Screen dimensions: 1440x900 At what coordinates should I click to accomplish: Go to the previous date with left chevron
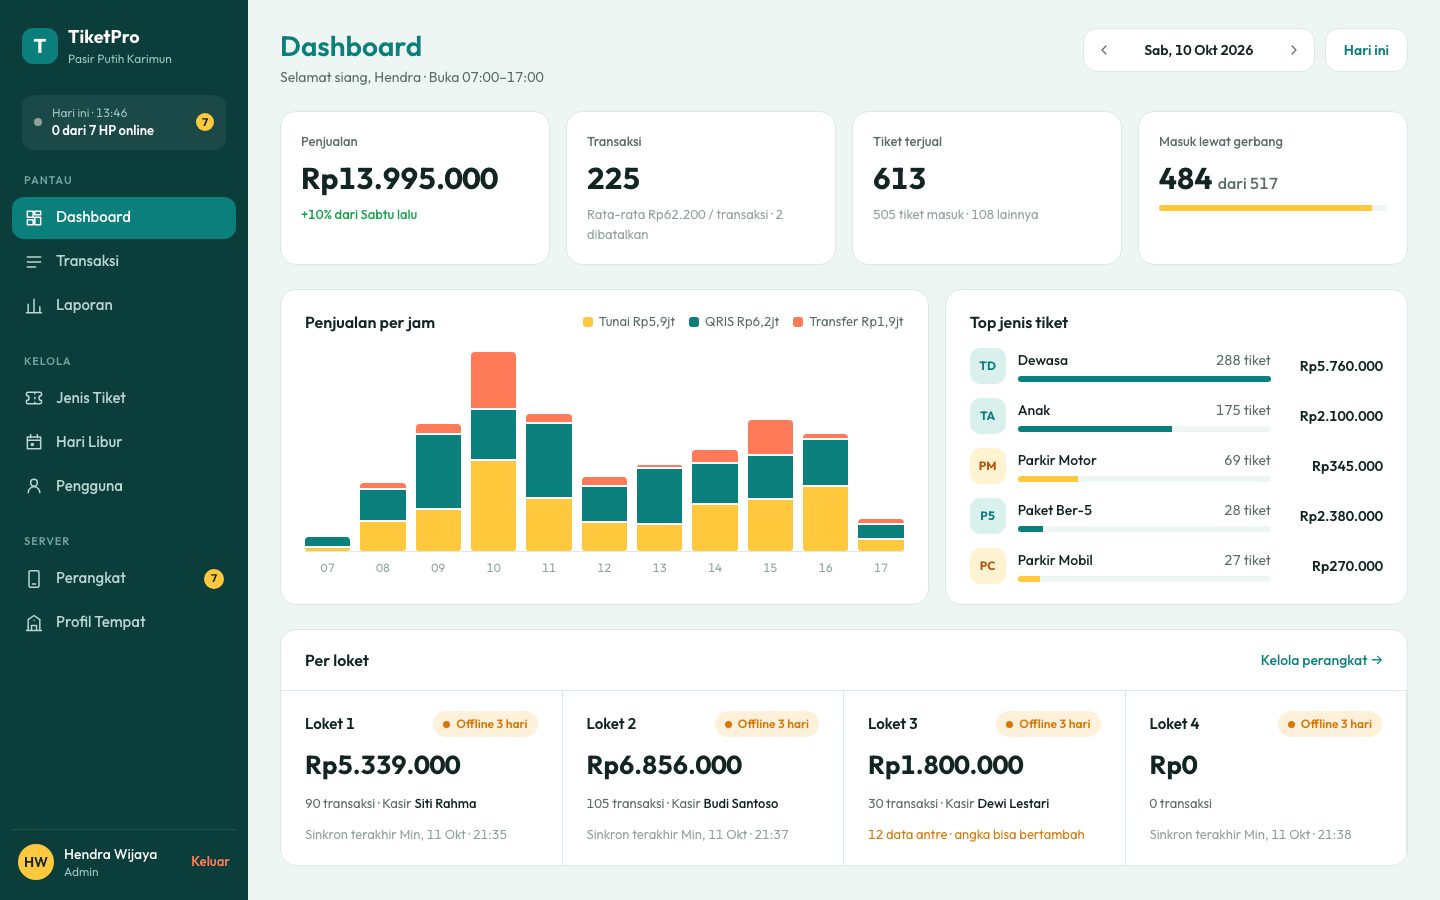click(1104, 50)
